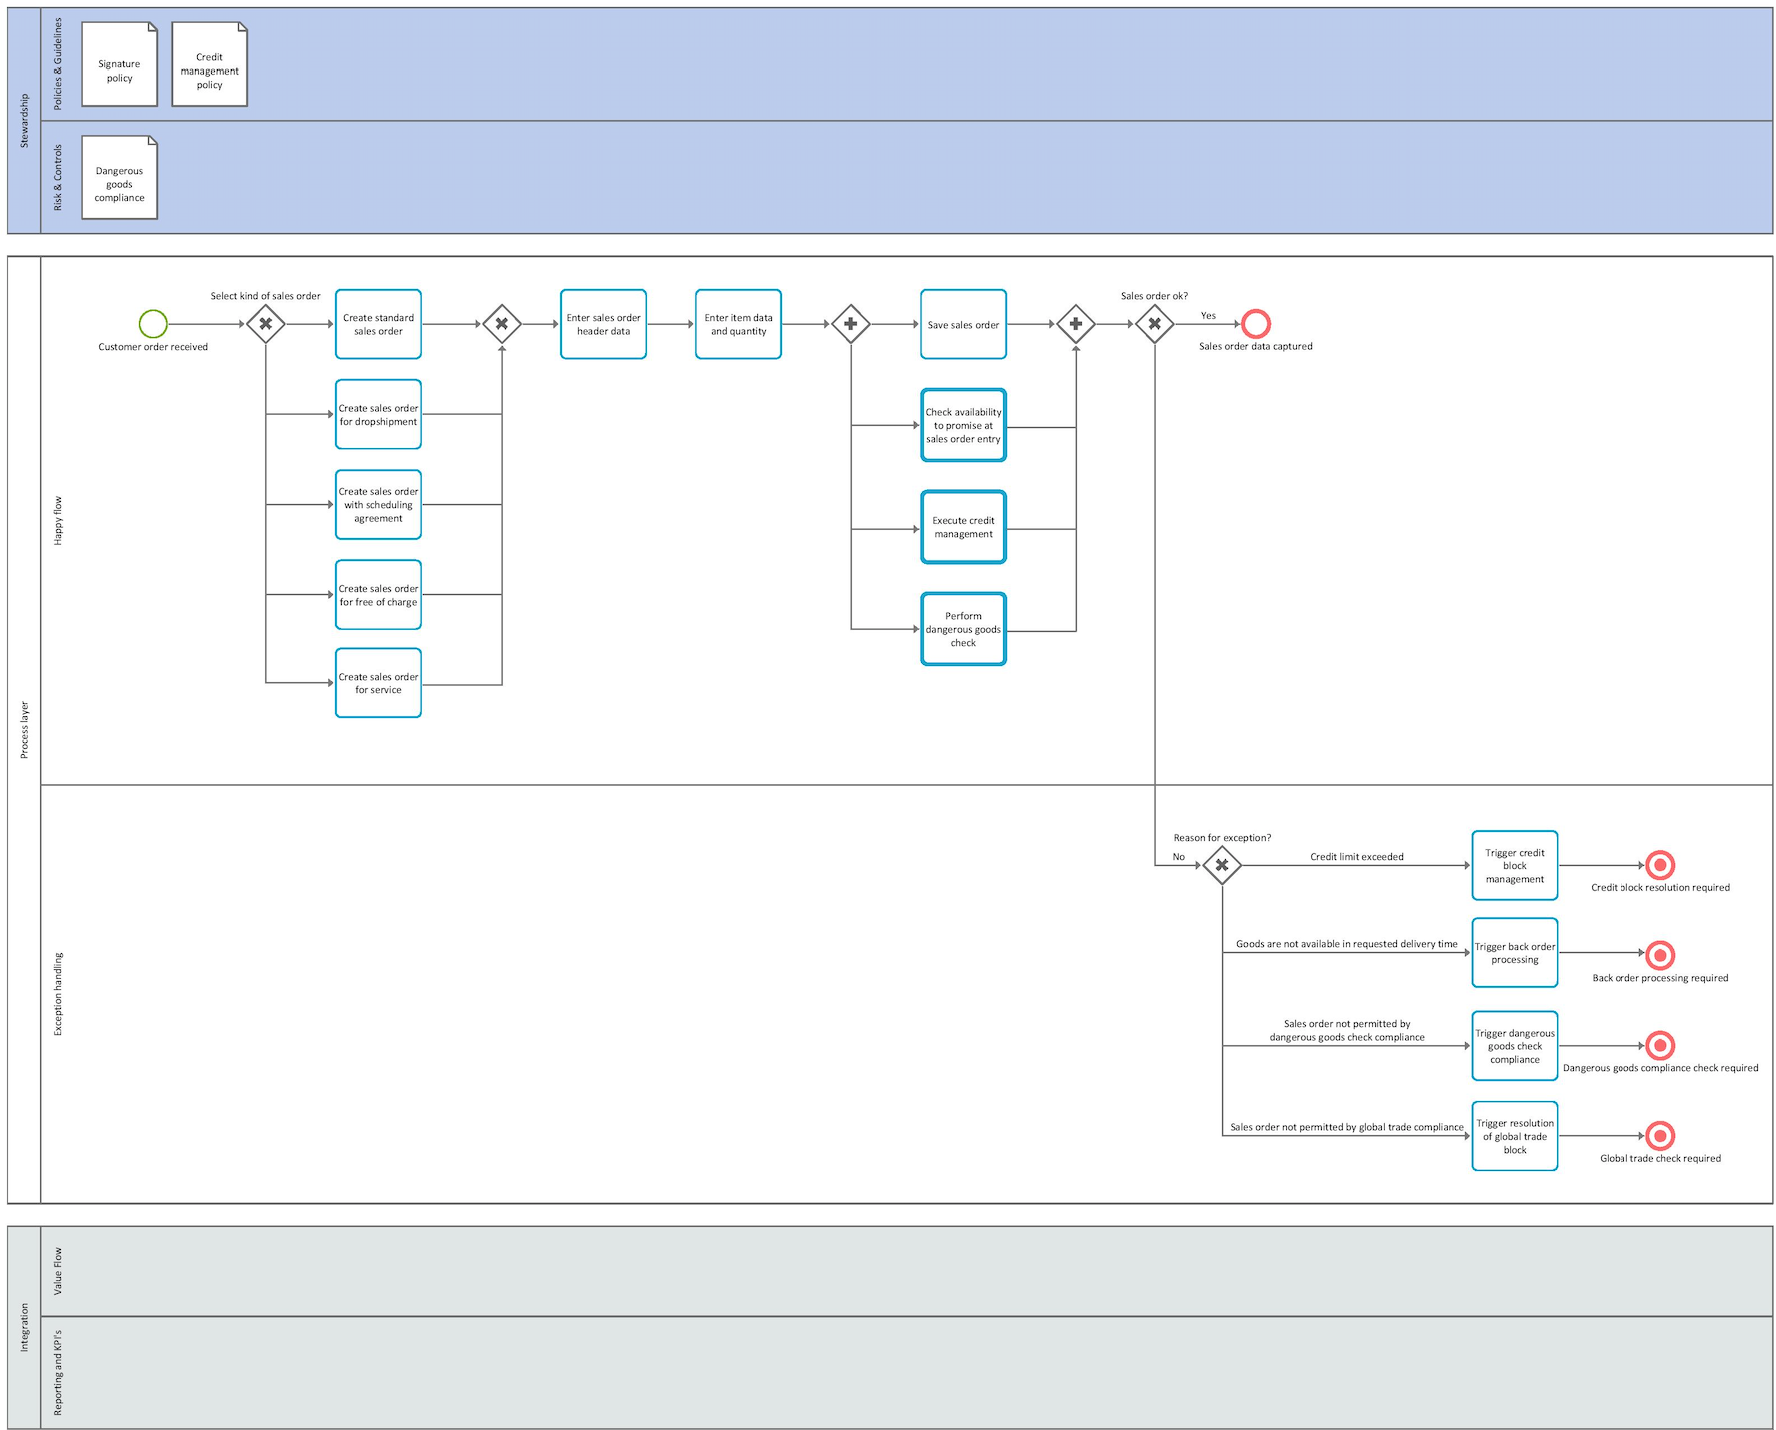Viewport: 1776px width, 1430px height.
Task: Click 'Sales order not permitted by dangerous goods check compliance' label
Action: [x=1347, y=1030]
